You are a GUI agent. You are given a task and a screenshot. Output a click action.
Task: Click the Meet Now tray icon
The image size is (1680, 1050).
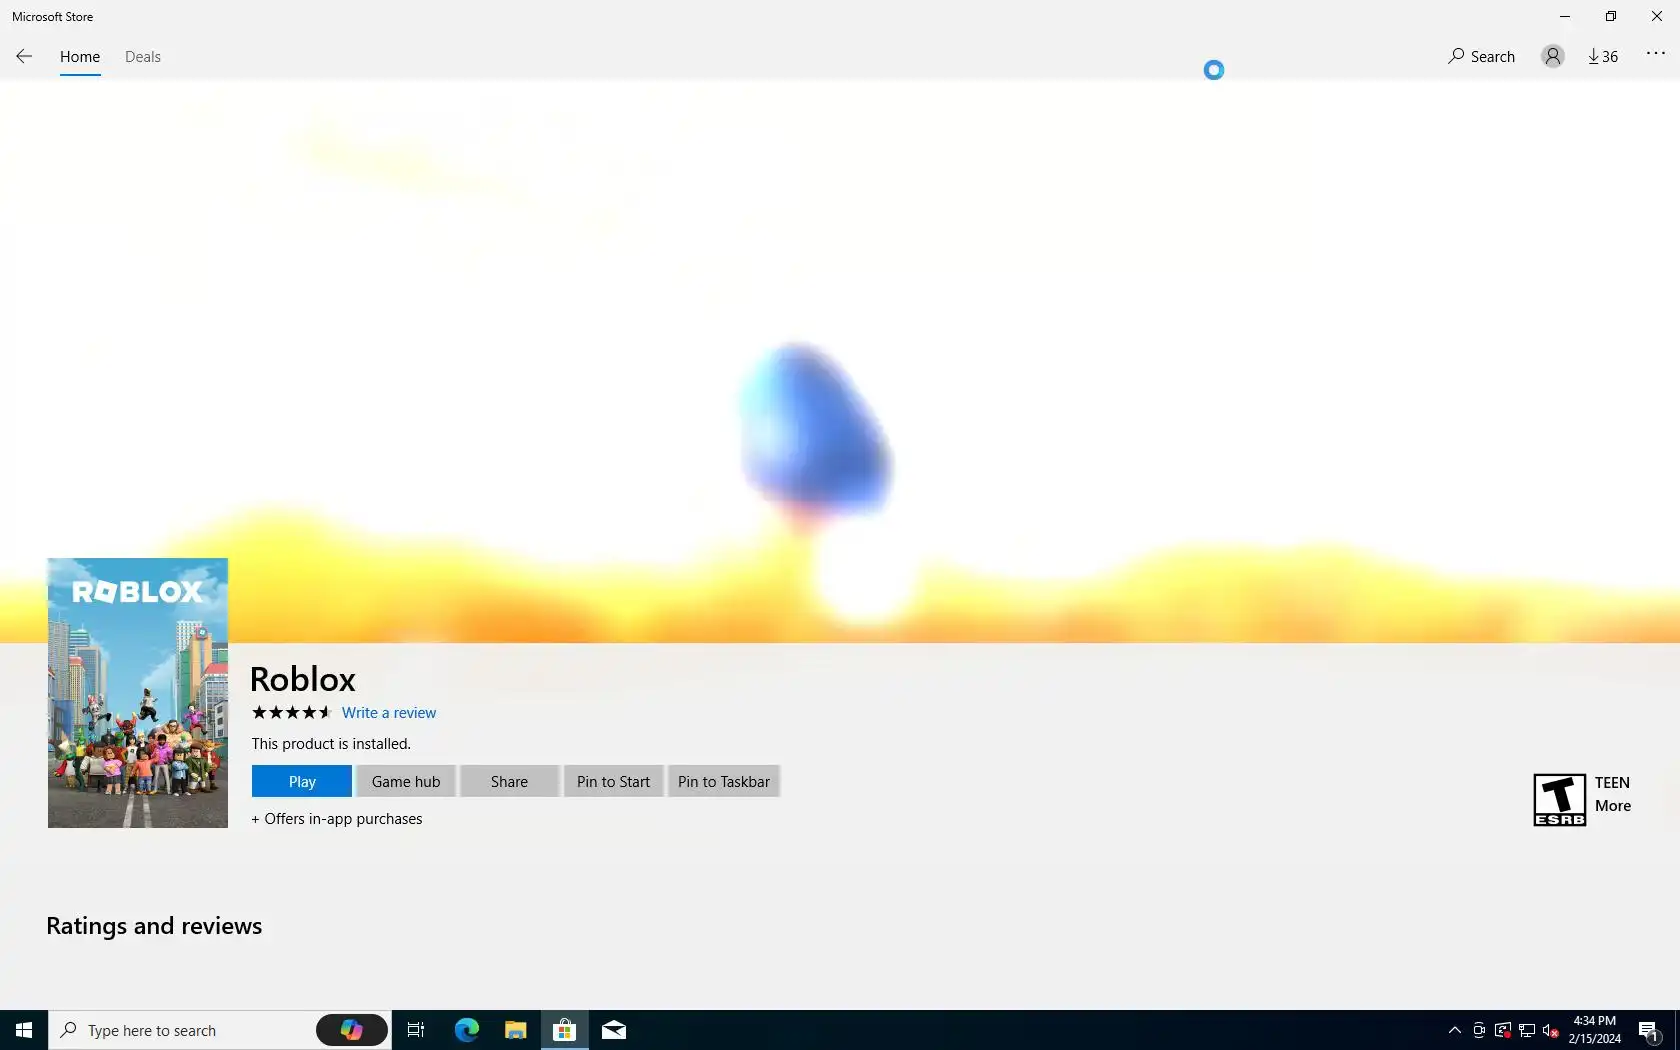click(1479, 1030)
